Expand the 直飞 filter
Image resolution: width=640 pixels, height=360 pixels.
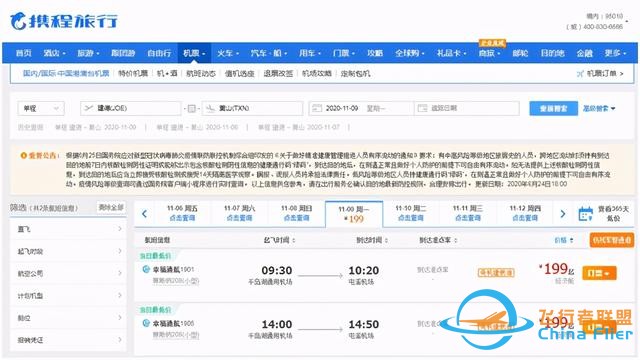point(68,229)
